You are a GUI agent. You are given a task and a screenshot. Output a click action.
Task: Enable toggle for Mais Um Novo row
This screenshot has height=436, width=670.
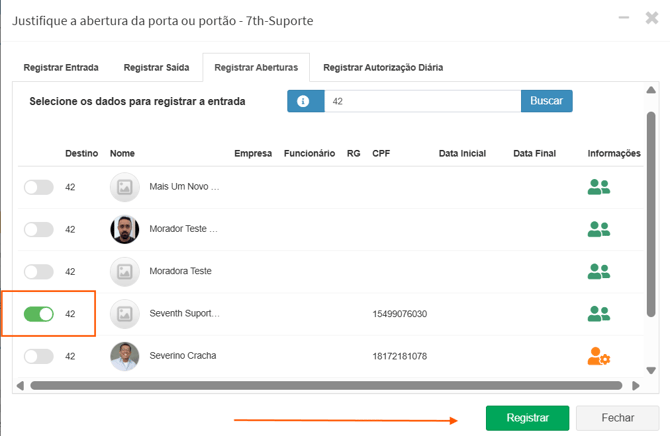39,187
